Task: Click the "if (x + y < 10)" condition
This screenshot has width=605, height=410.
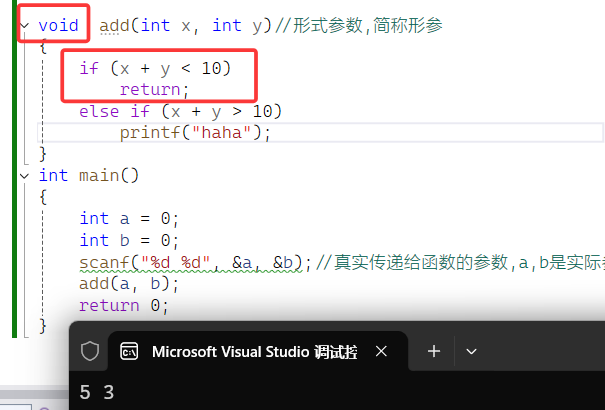Action: tap(155, 69)
